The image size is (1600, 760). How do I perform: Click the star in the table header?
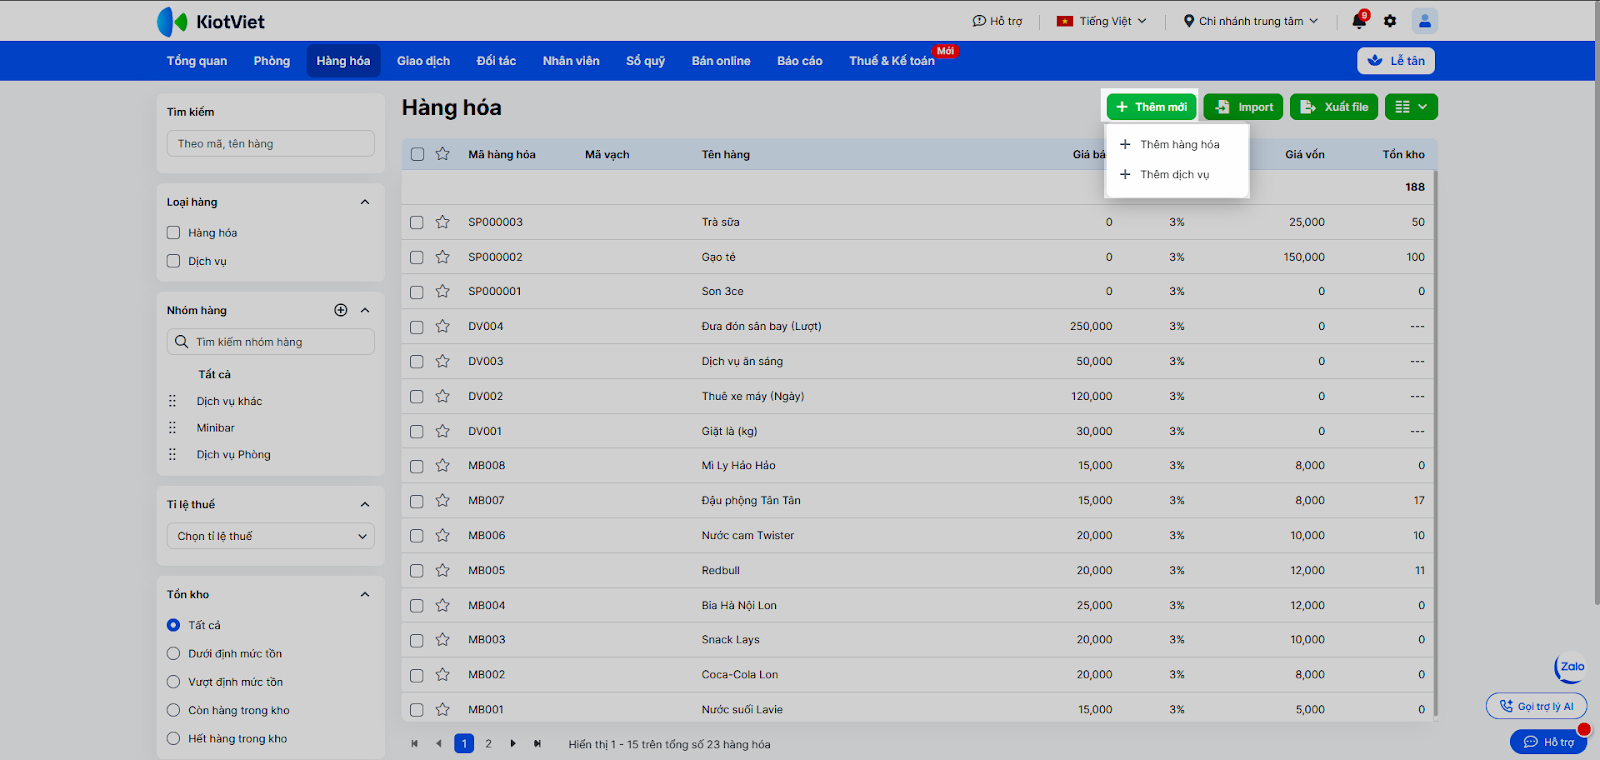(x=443, y=154)
